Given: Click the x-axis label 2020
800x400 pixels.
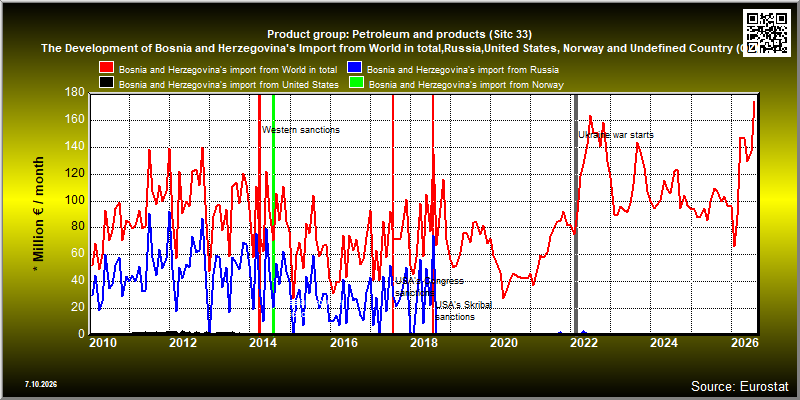Looking at the screenshot, I should pos(504,342).
